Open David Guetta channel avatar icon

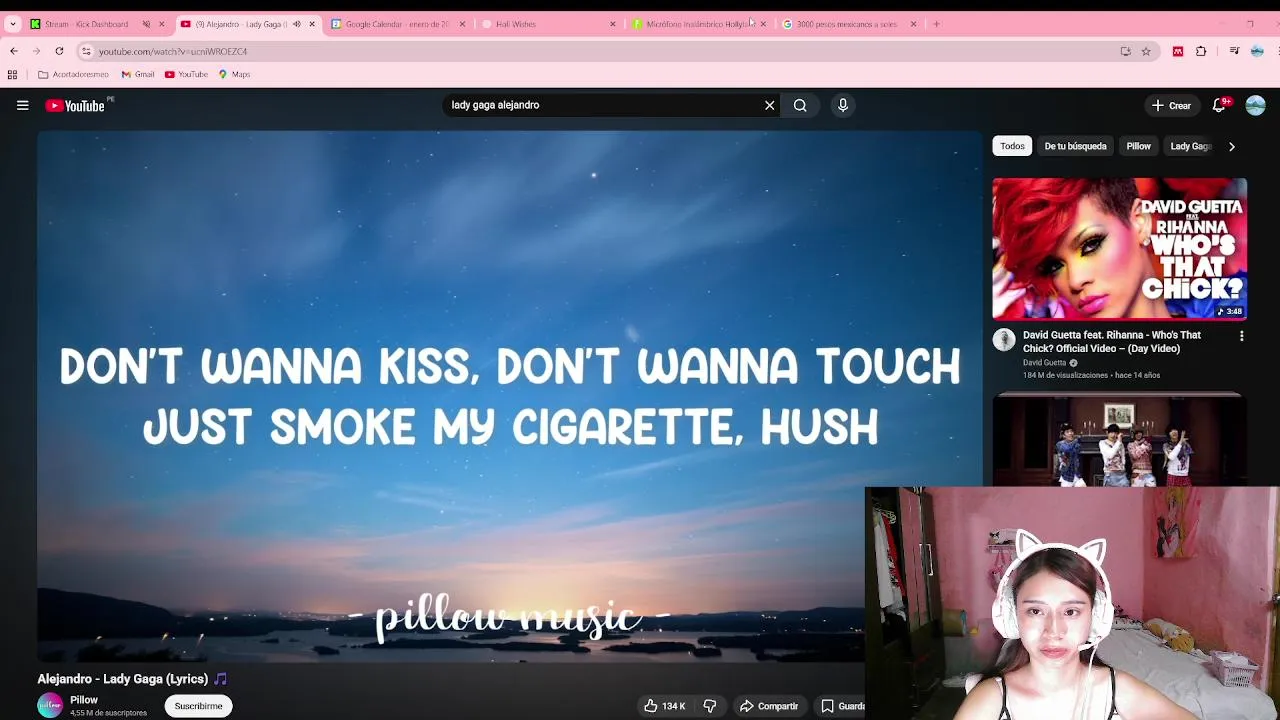tap(1004, 340)
